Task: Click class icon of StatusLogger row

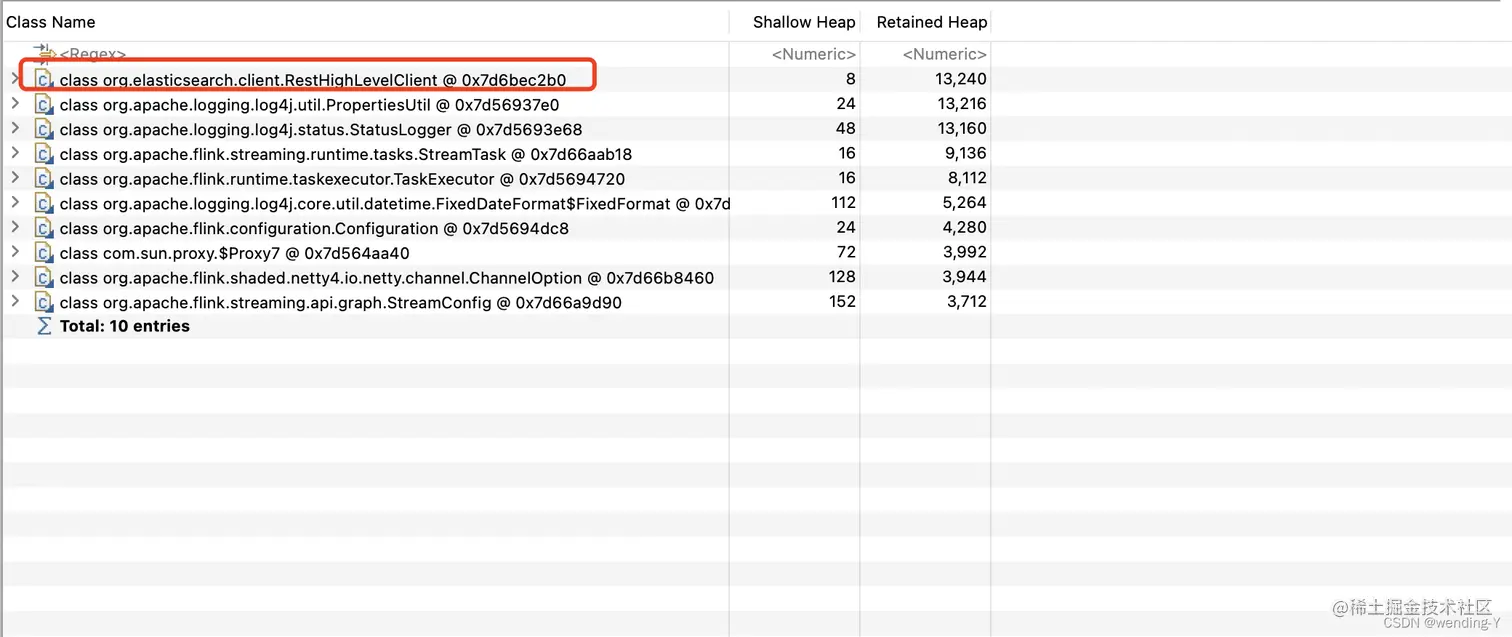Action: tap(43, 129)
